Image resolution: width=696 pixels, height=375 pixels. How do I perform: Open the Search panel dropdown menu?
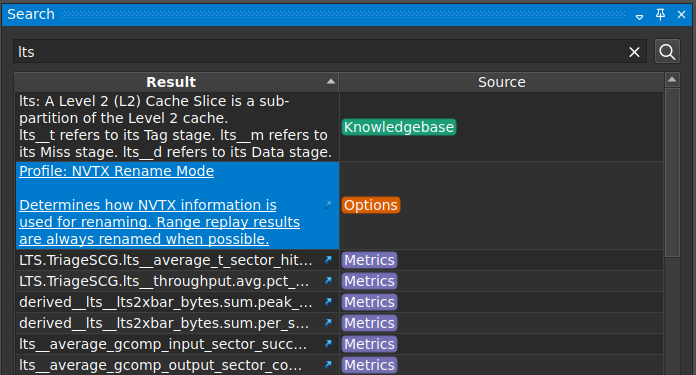[640, 16]
